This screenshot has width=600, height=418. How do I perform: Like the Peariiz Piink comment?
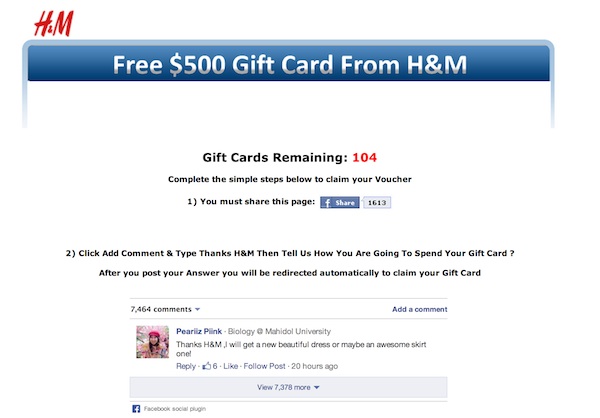230,366
